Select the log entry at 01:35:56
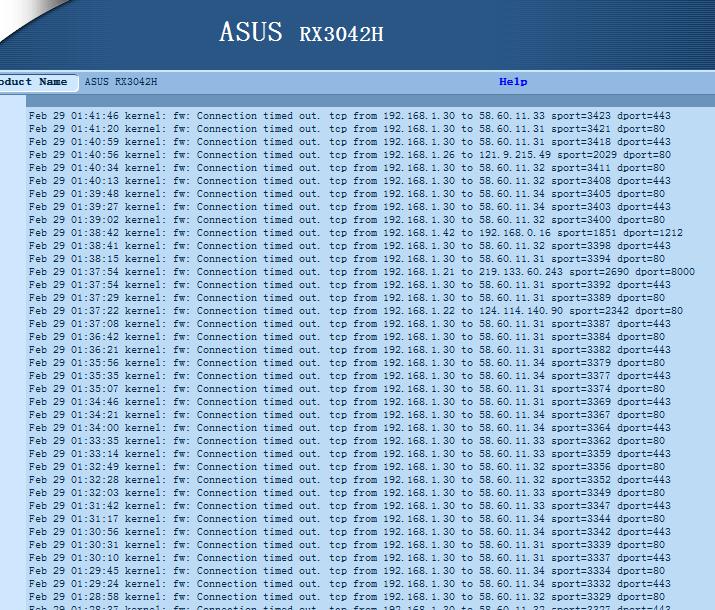Image resolution: width=715 pixels, height=610 pixels. (347, 363)
